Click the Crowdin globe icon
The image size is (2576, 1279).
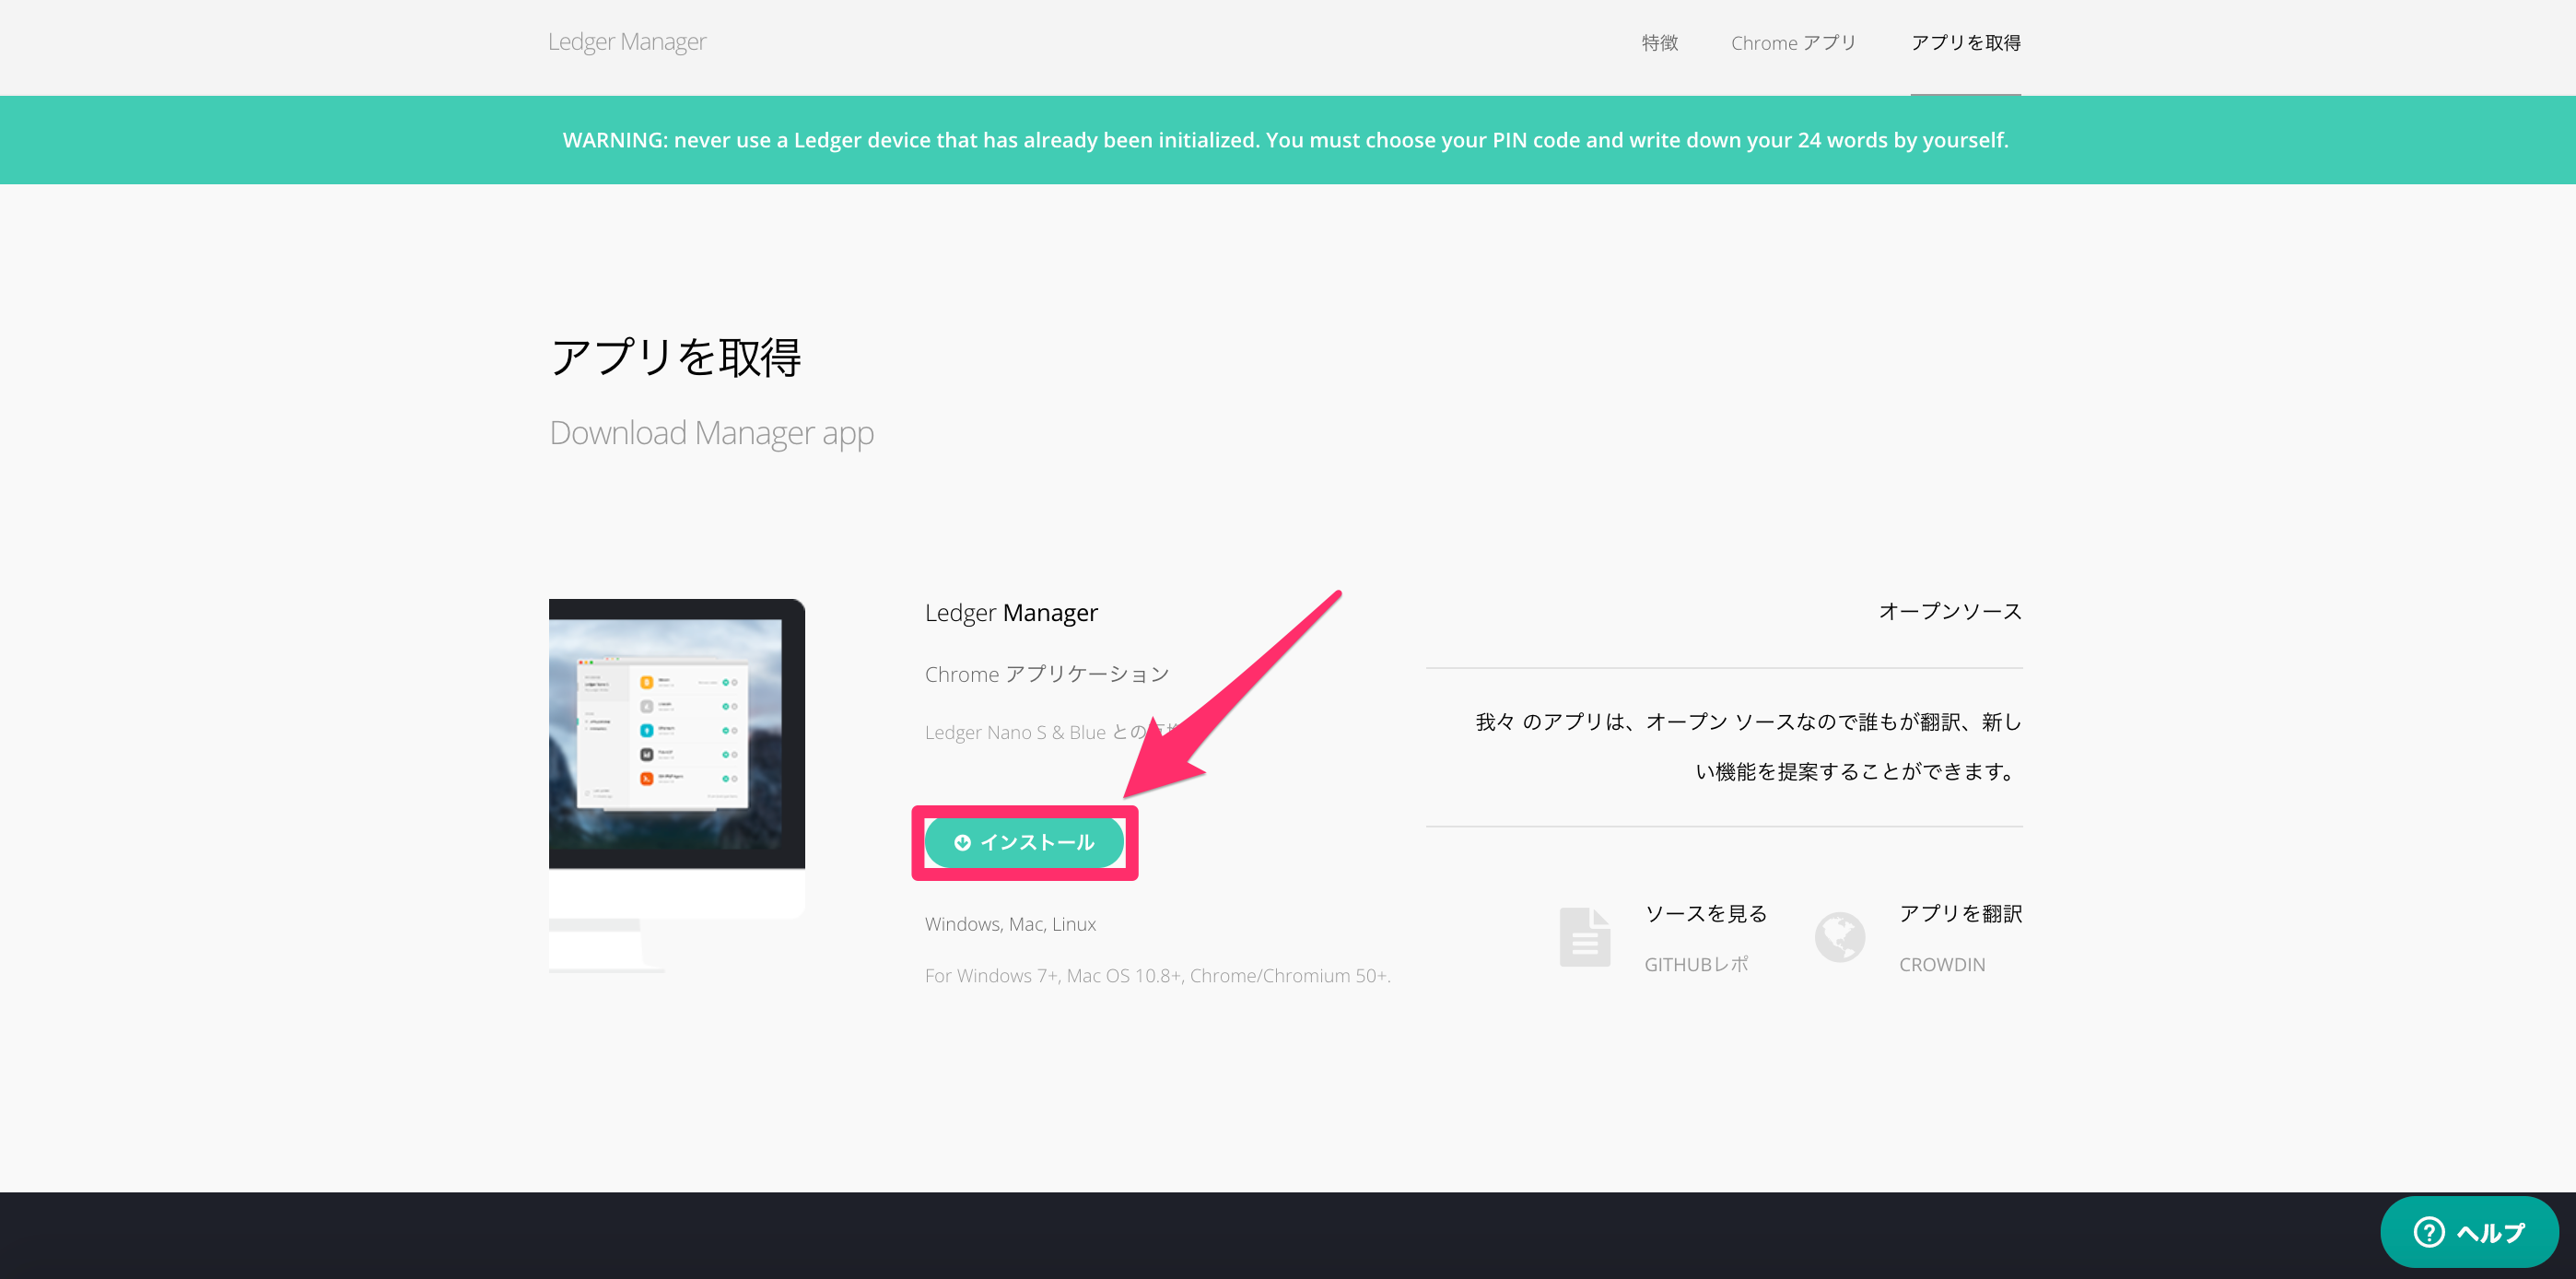(x=1839, y=937)
